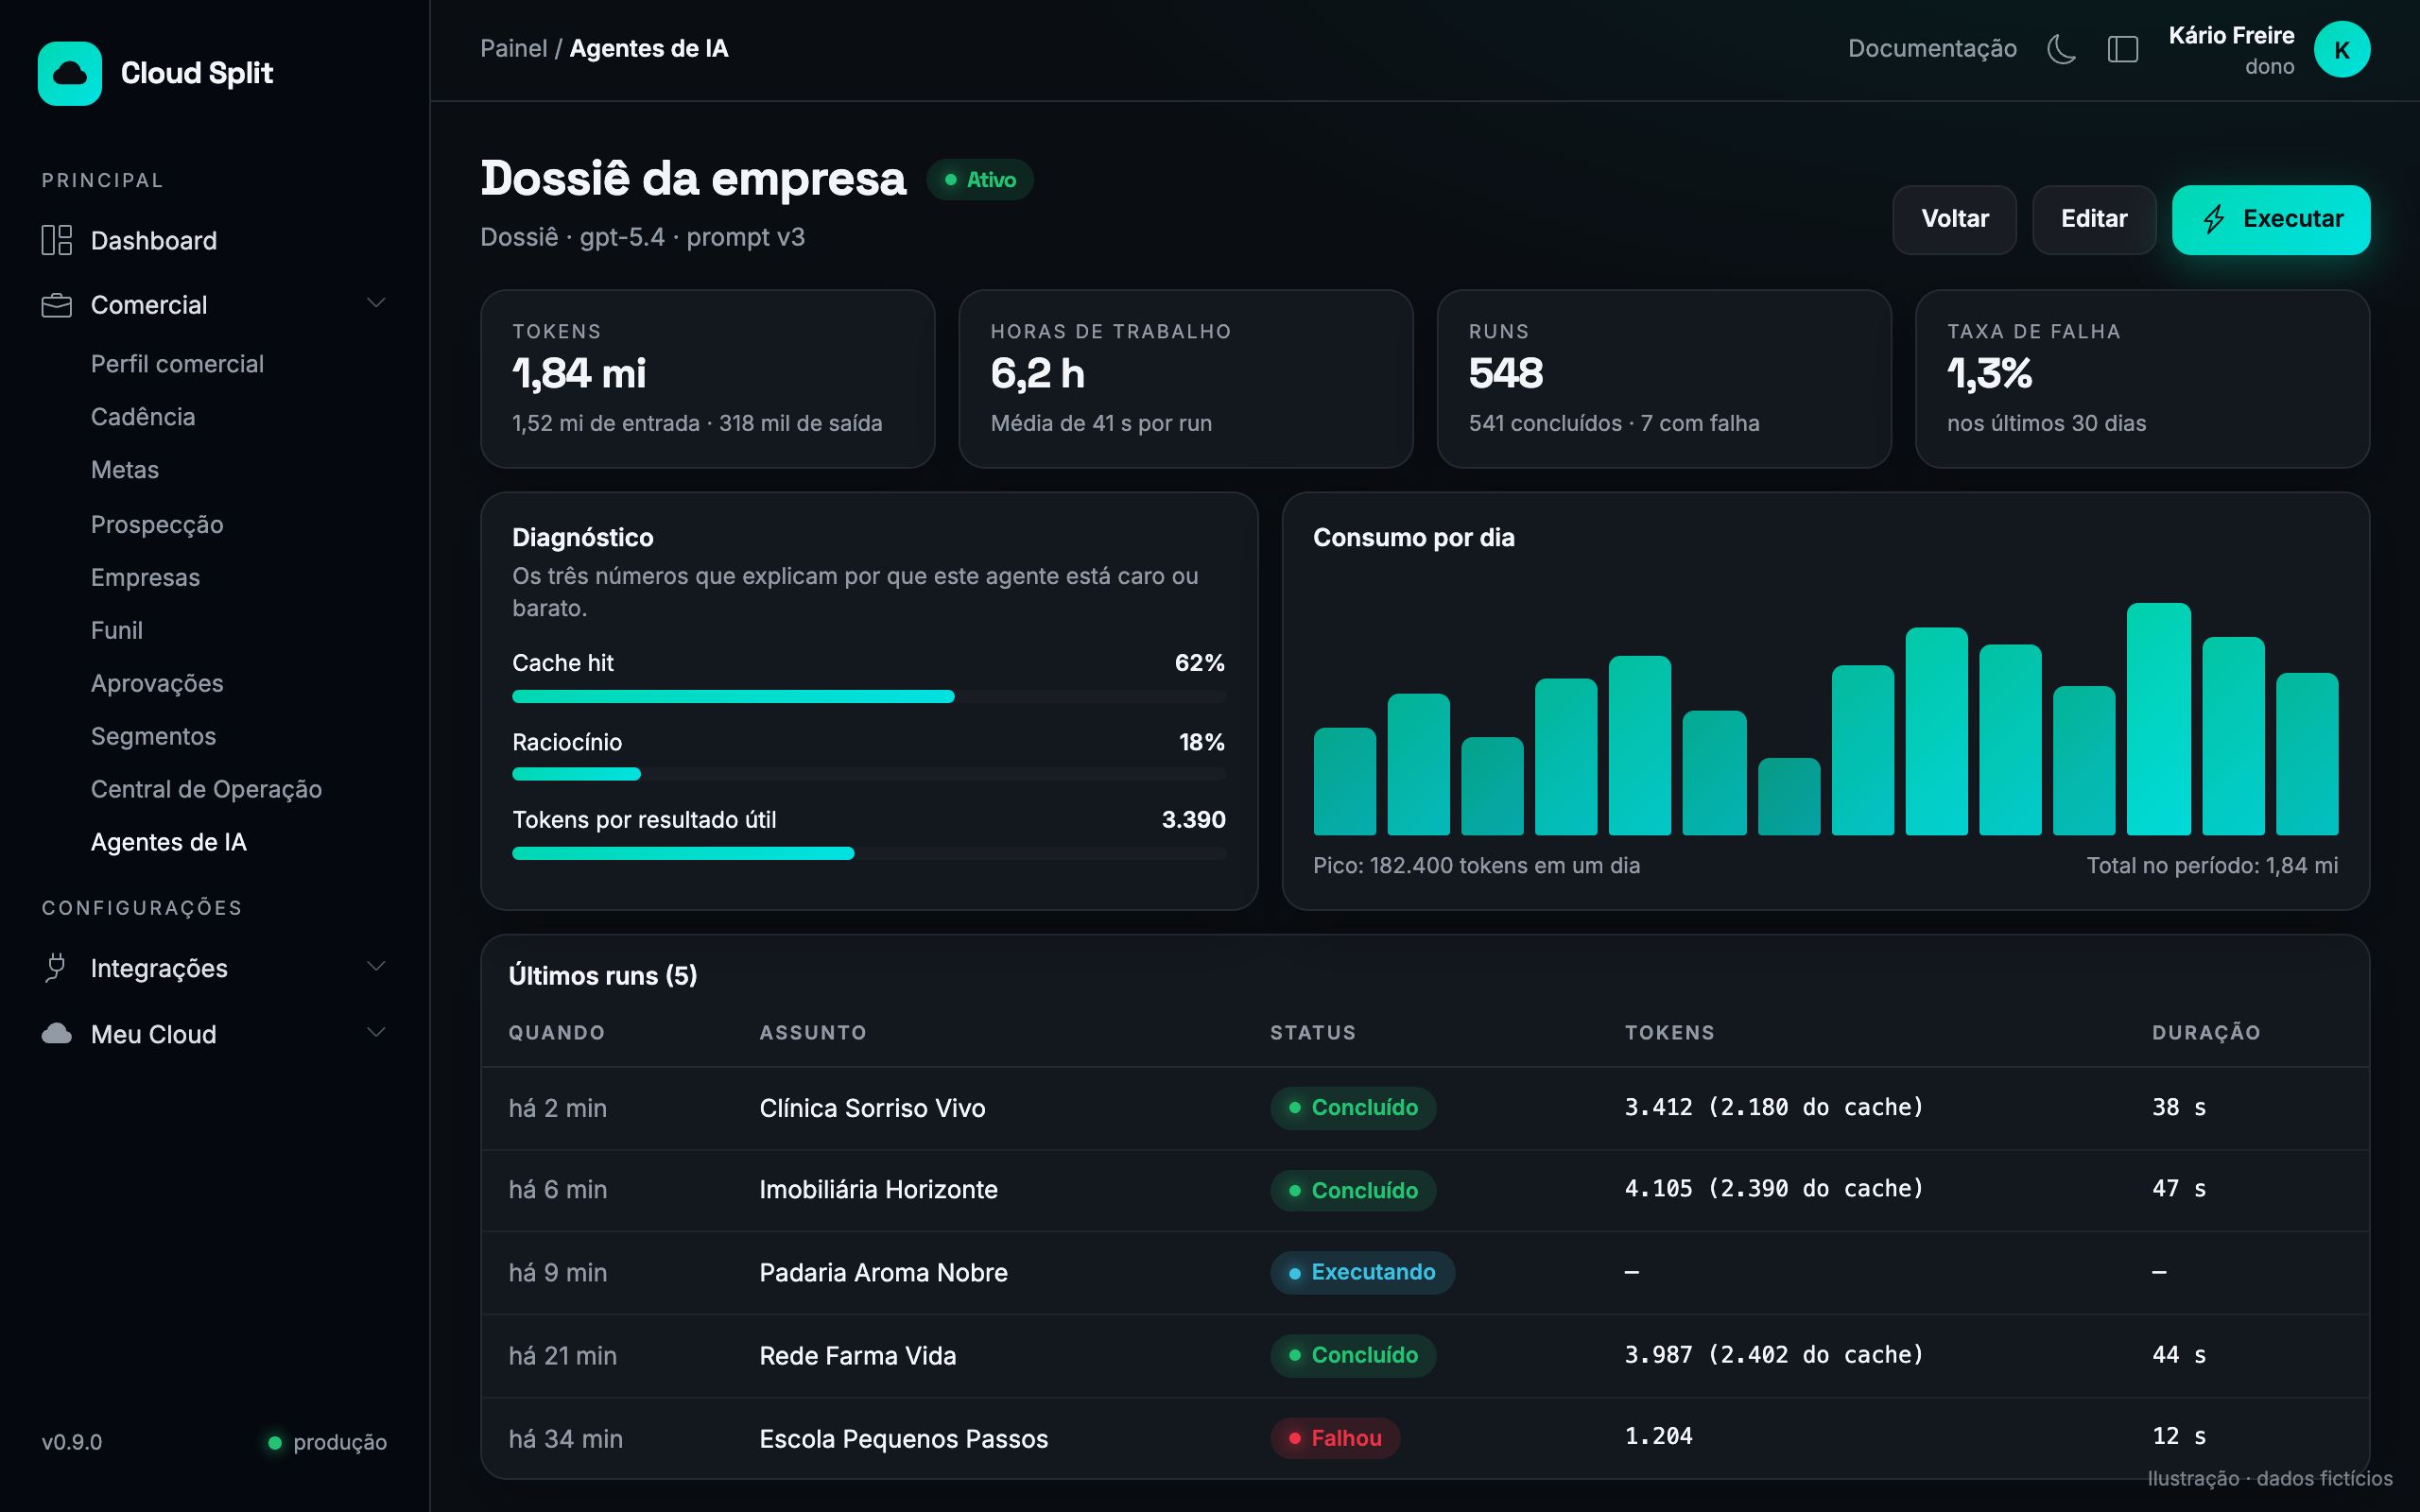Open Central de Operação
The image size is (2420, 1512).
click(x=206, y=789)
